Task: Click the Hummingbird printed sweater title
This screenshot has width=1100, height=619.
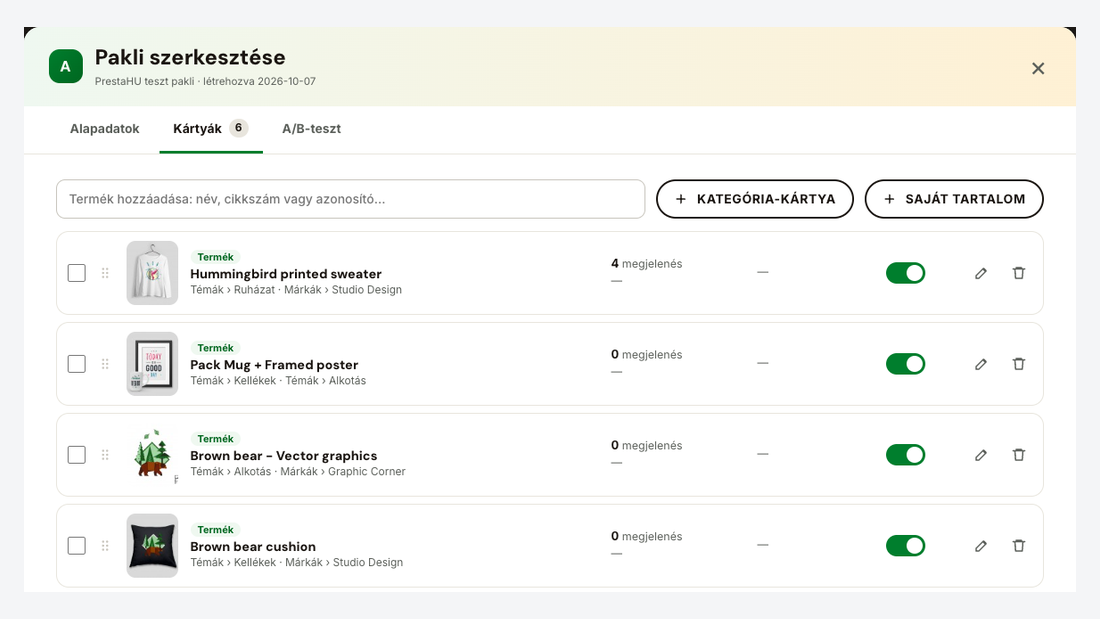Action: pyautogui.click(x=286, y=274)
